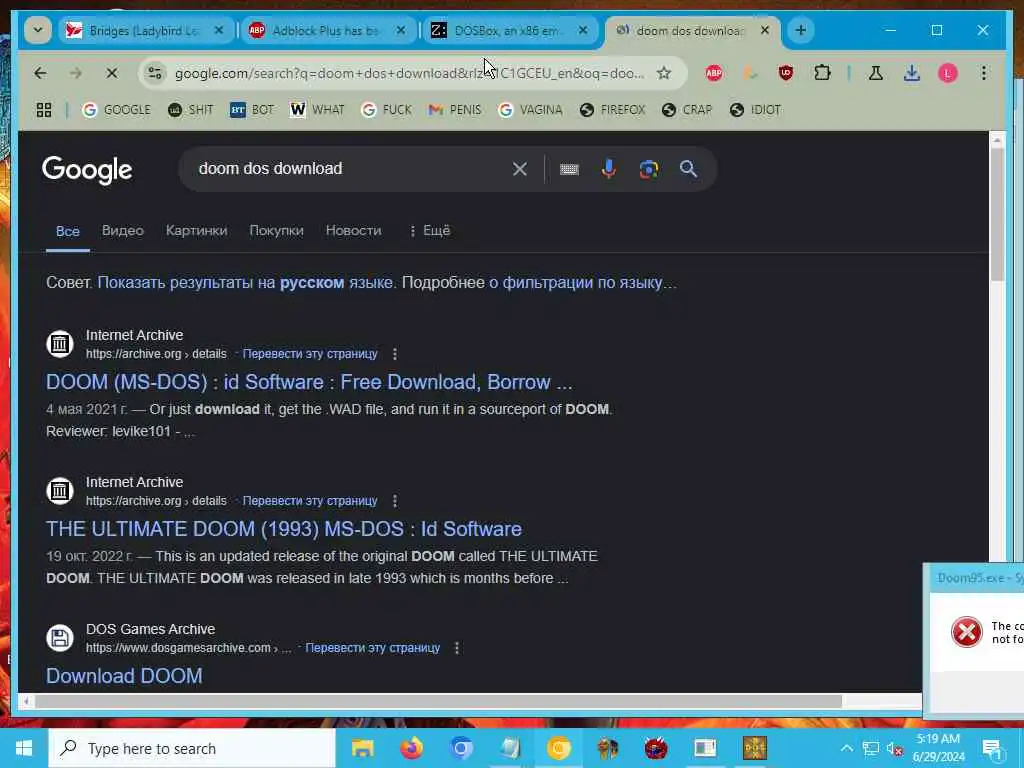
Task: Switch to the DOSBox tab
Action: coord(507,30)
